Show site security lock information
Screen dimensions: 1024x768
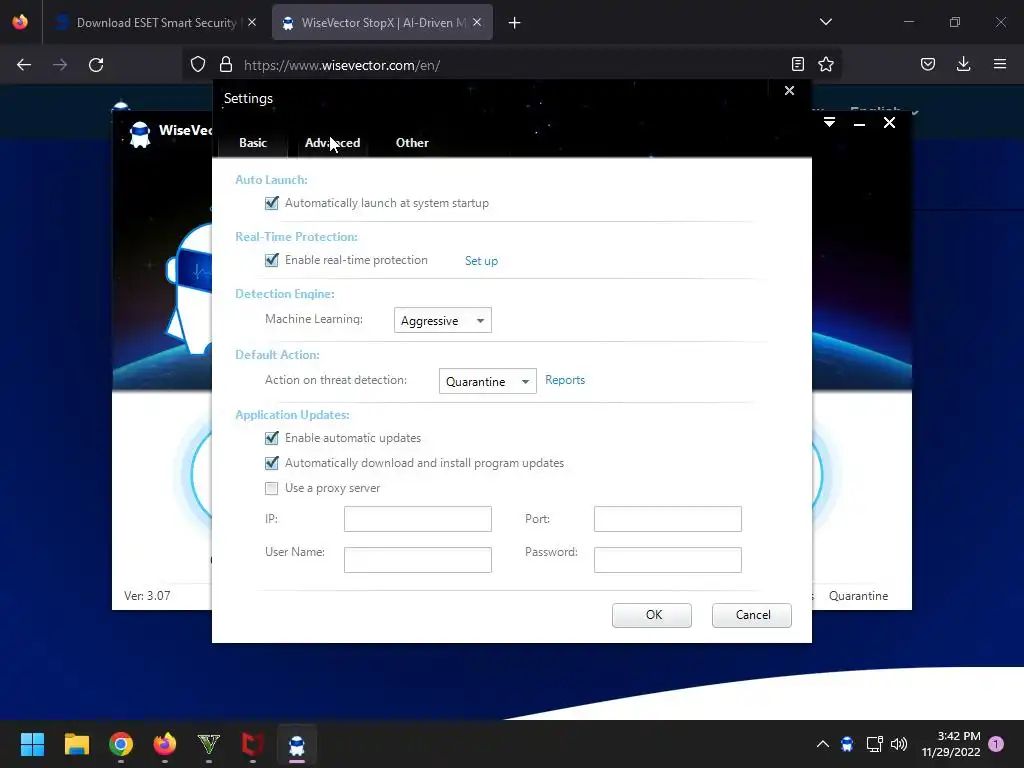[226, 65]
